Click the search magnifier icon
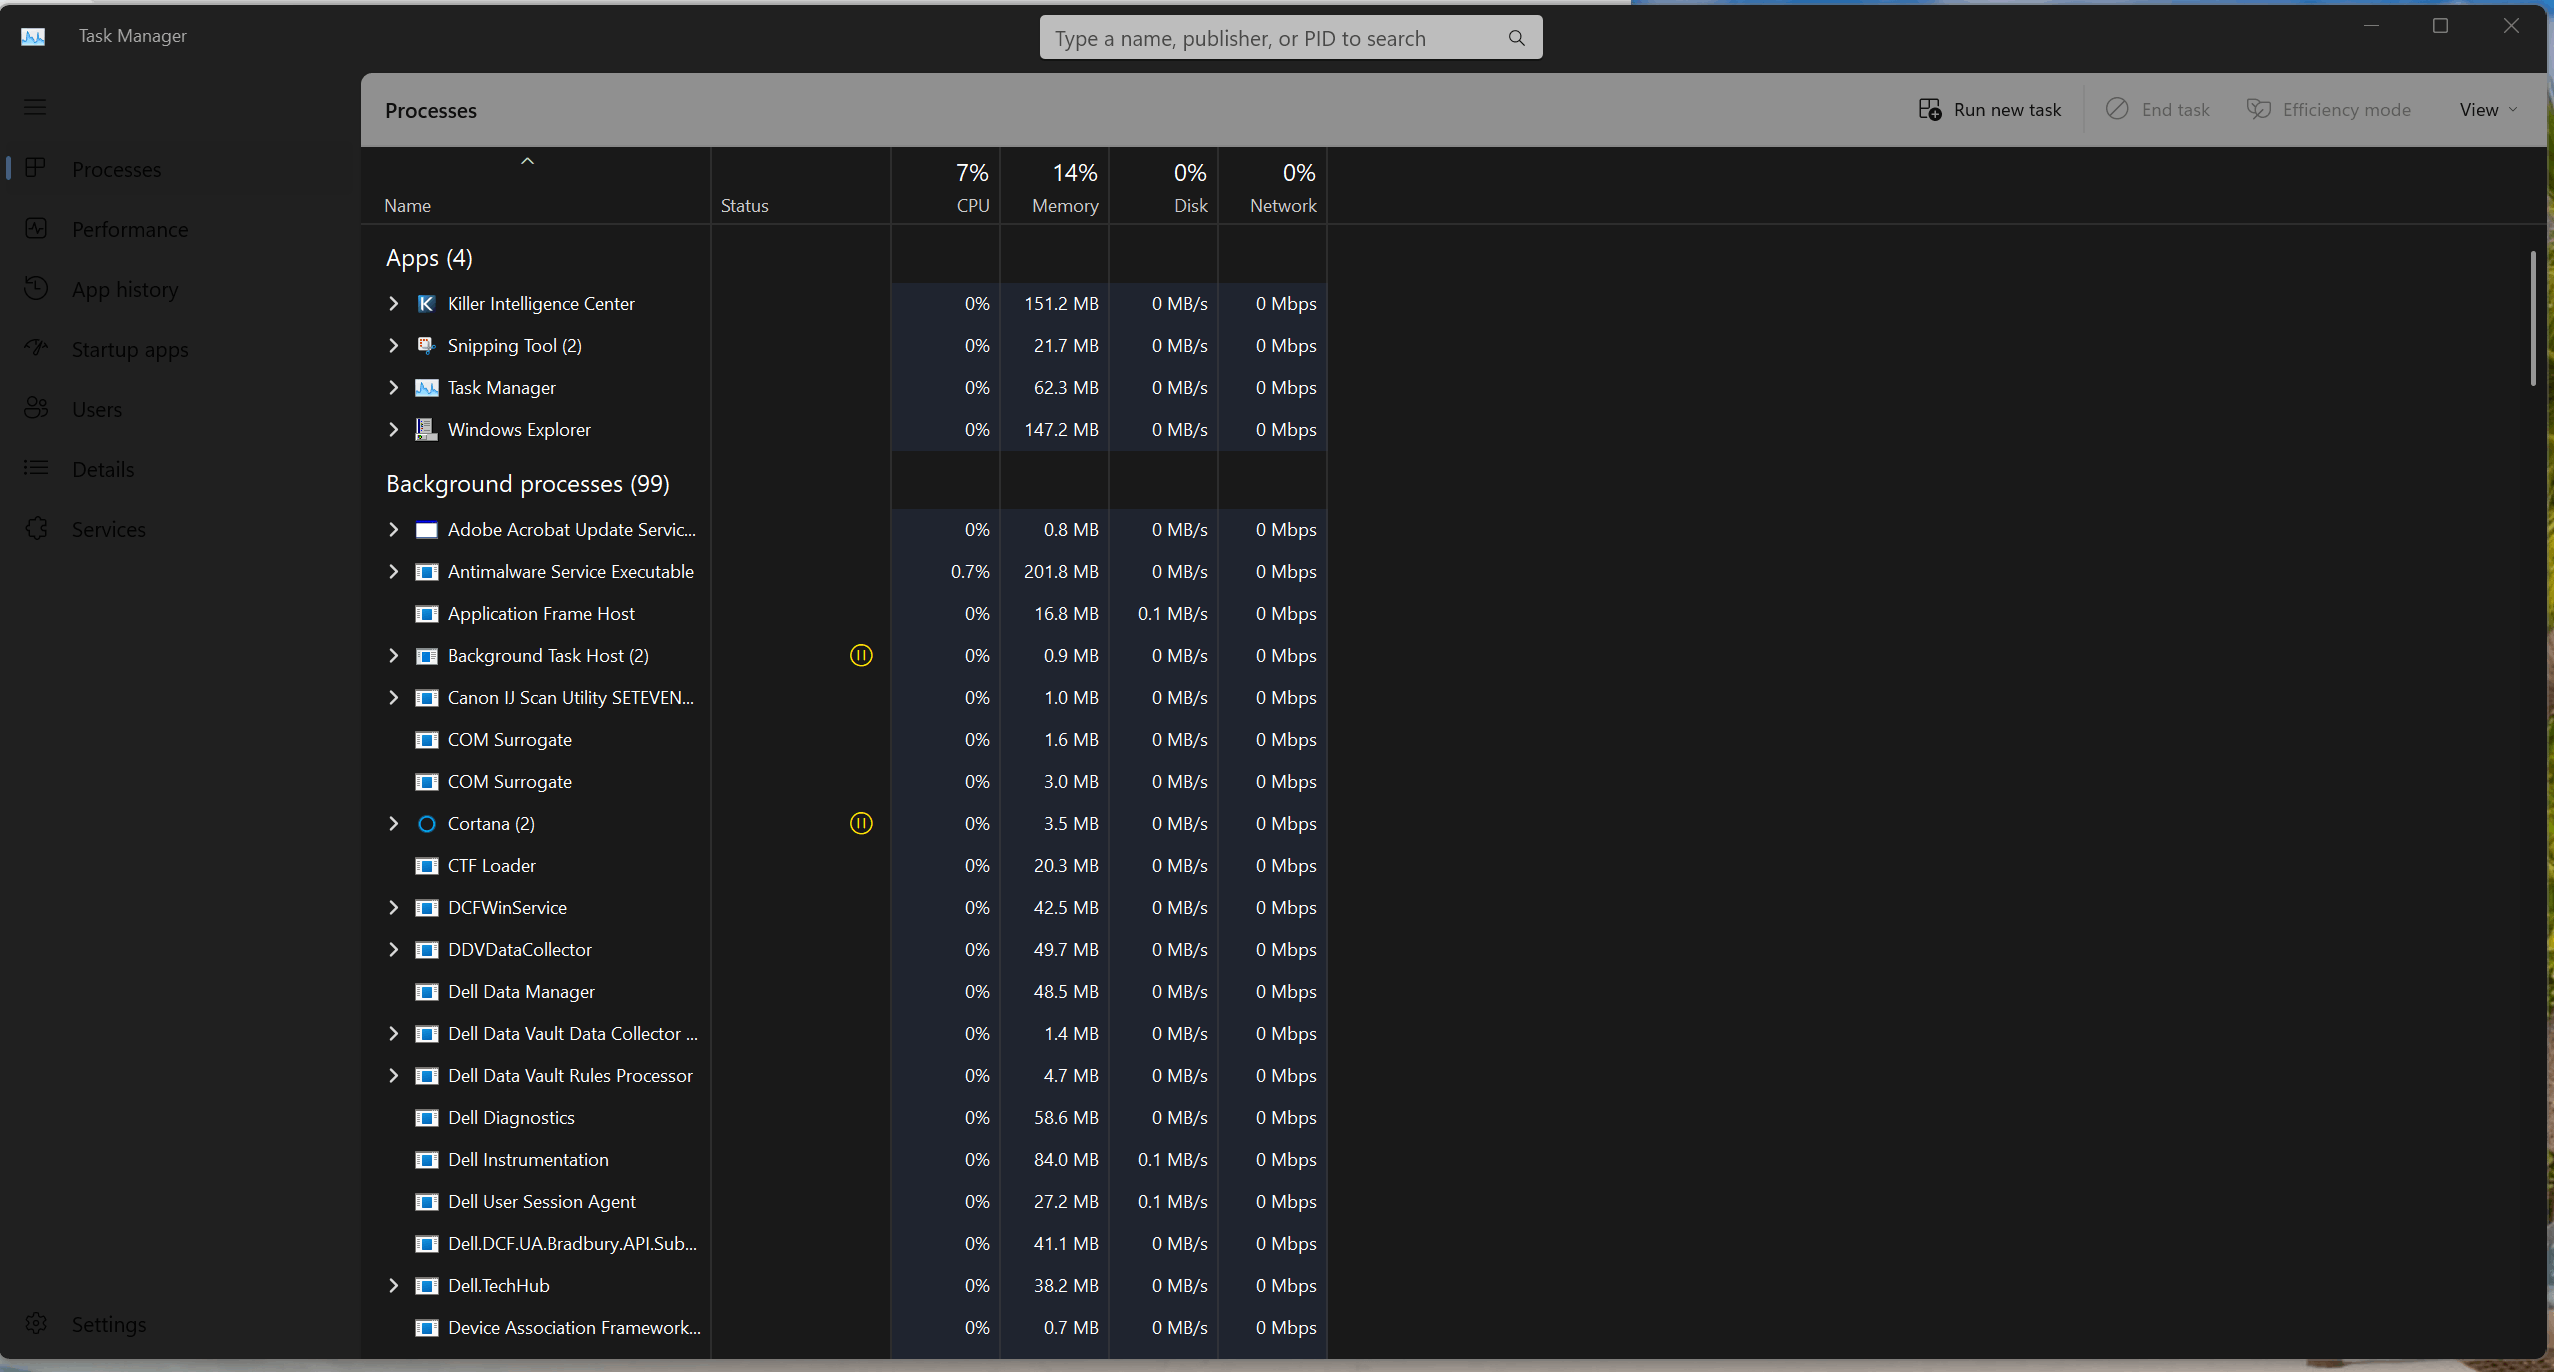The image size is (2554, 1372). (1516, 38)
